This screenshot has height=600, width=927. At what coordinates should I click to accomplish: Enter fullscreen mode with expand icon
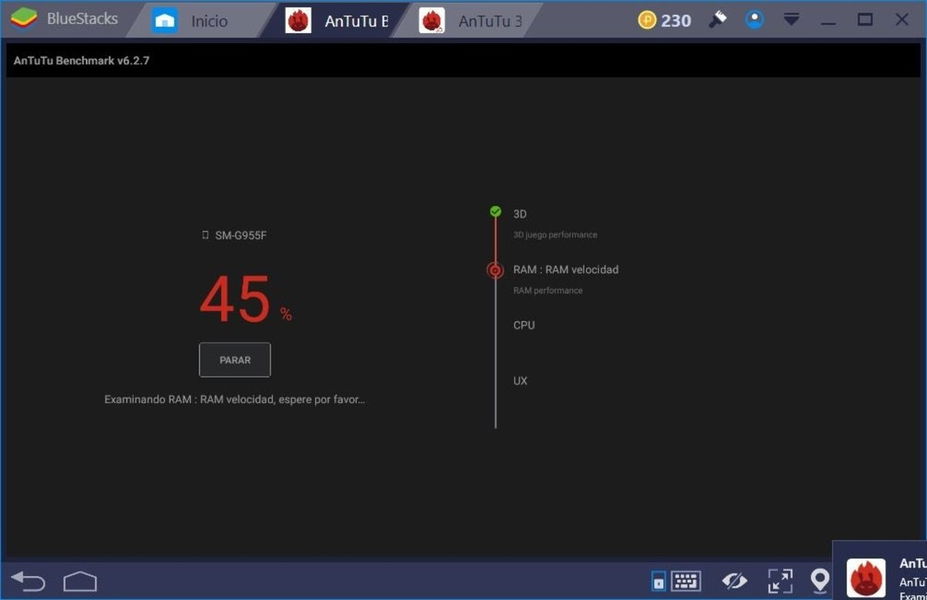[x=780, y=581]
